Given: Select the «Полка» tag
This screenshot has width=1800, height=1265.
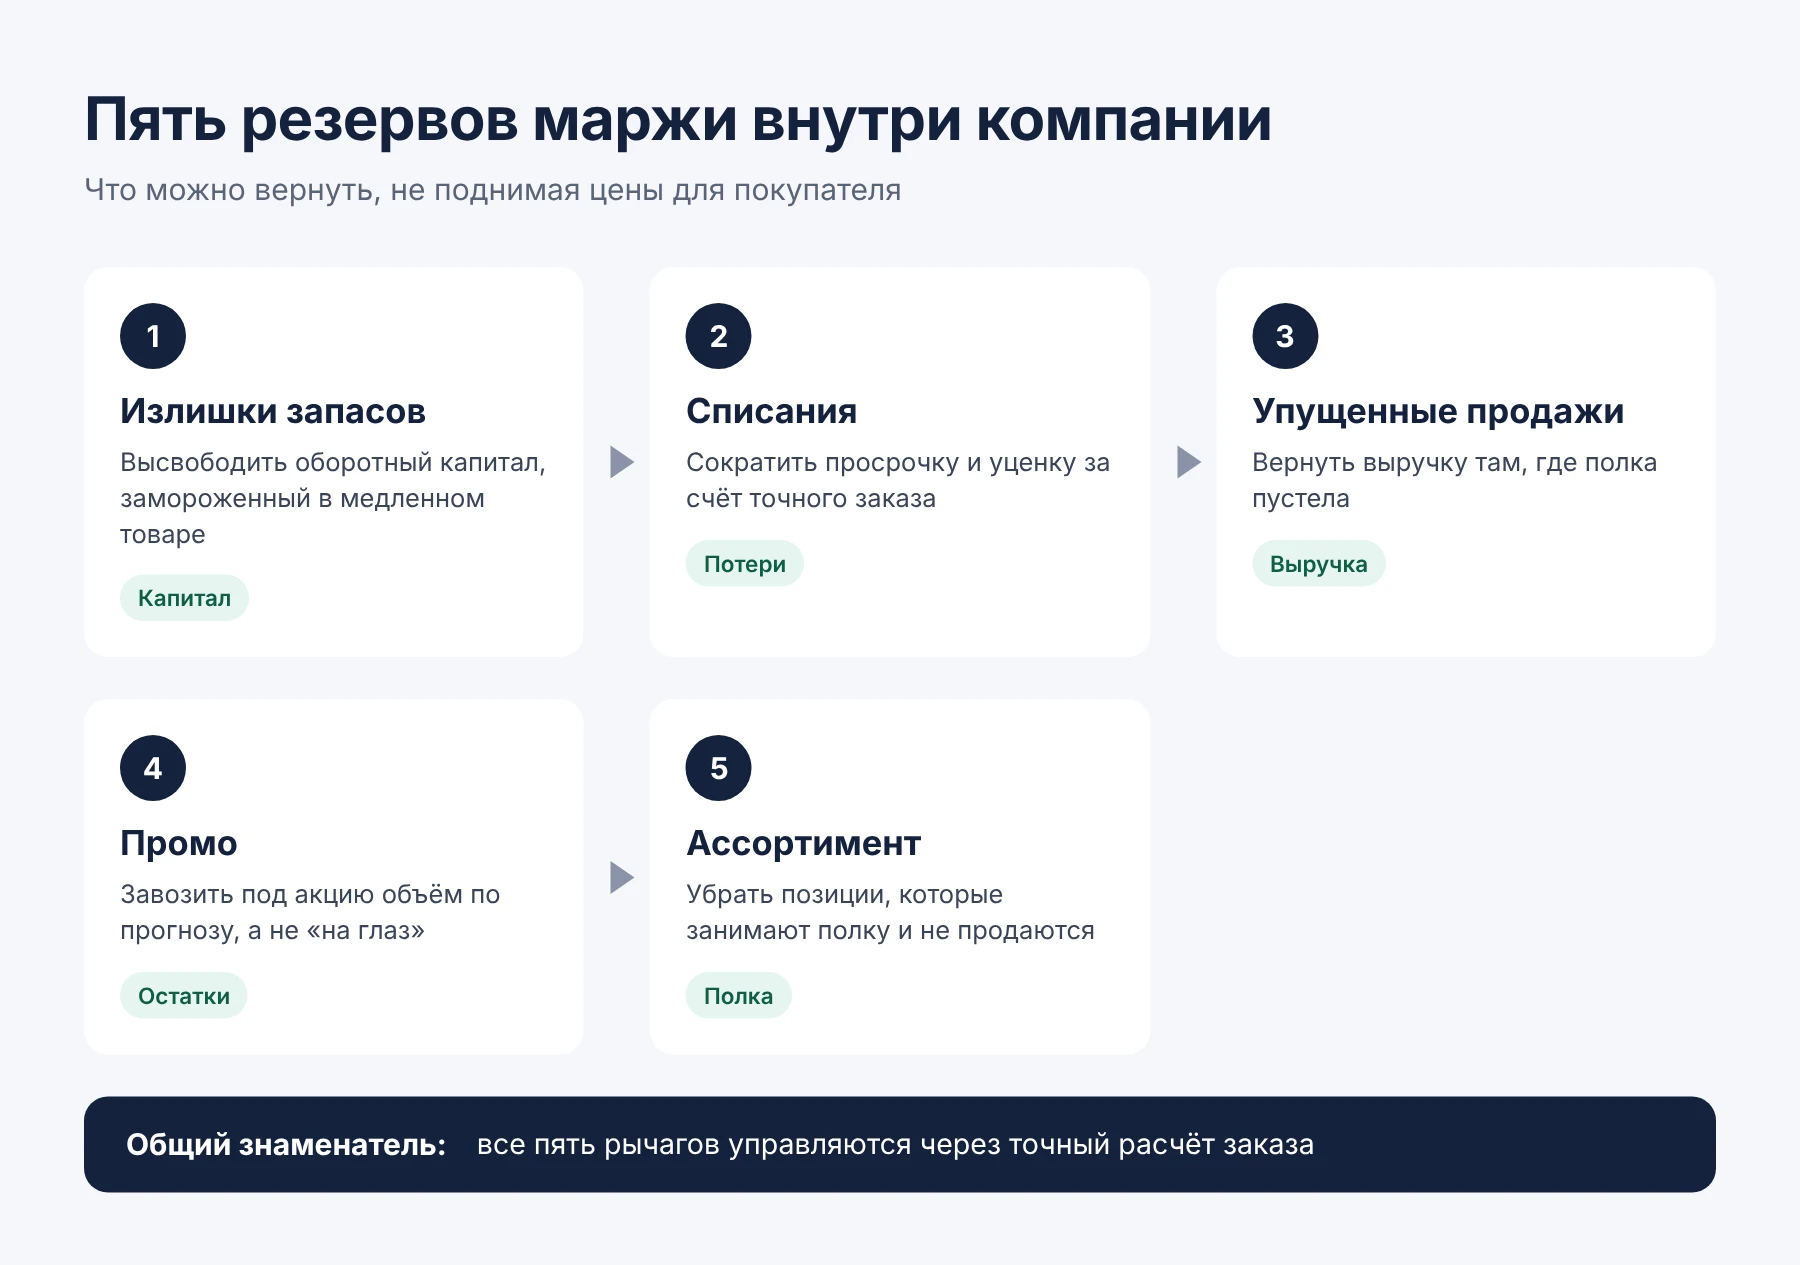Looking at the screenshot, I should 738,996.
